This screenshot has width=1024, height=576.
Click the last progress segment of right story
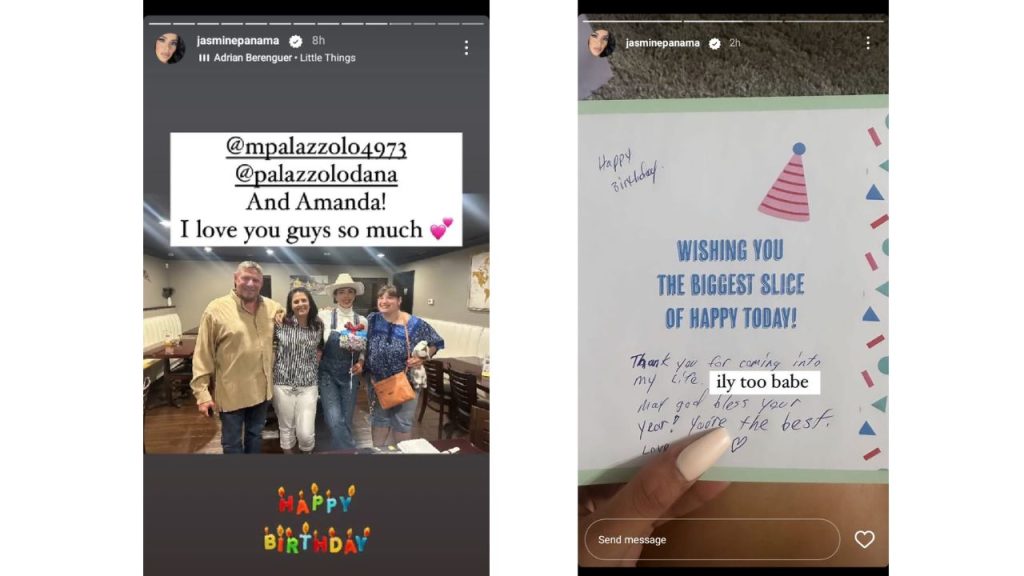click(x=833, y=22)
